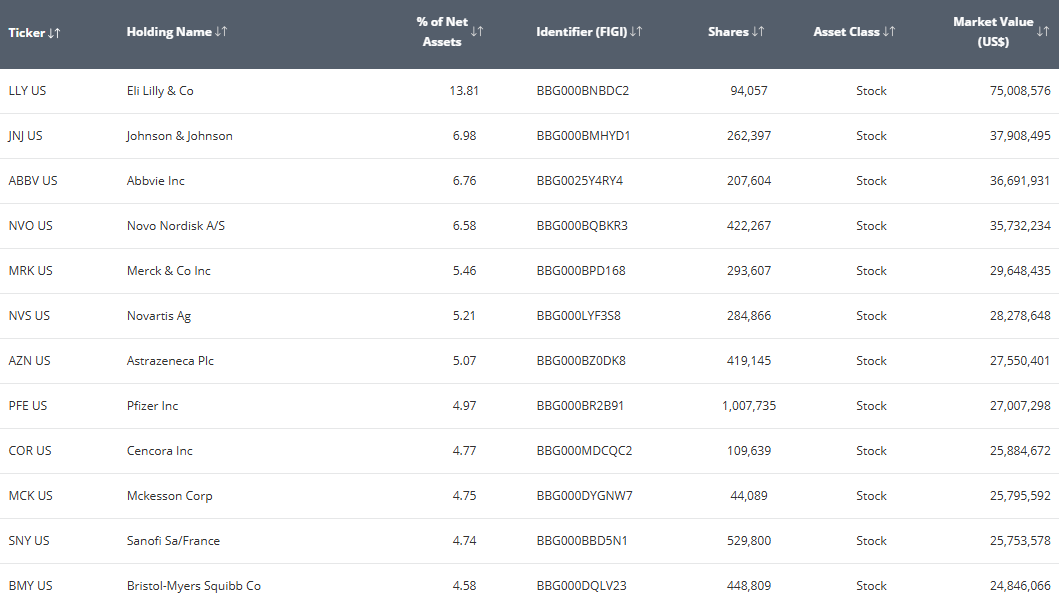
Task: Click the Identifier (FIGI) header label
Action: [582, 32]
